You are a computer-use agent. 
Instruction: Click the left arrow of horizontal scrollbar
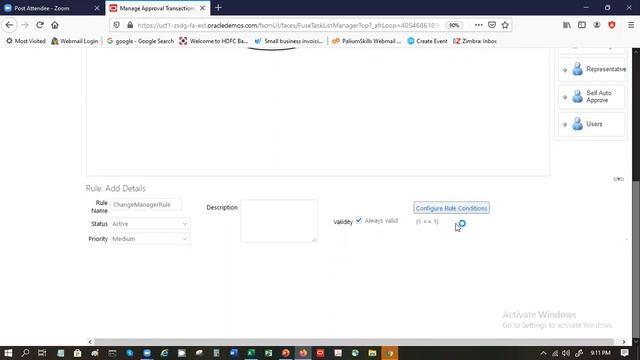point(90,342)
